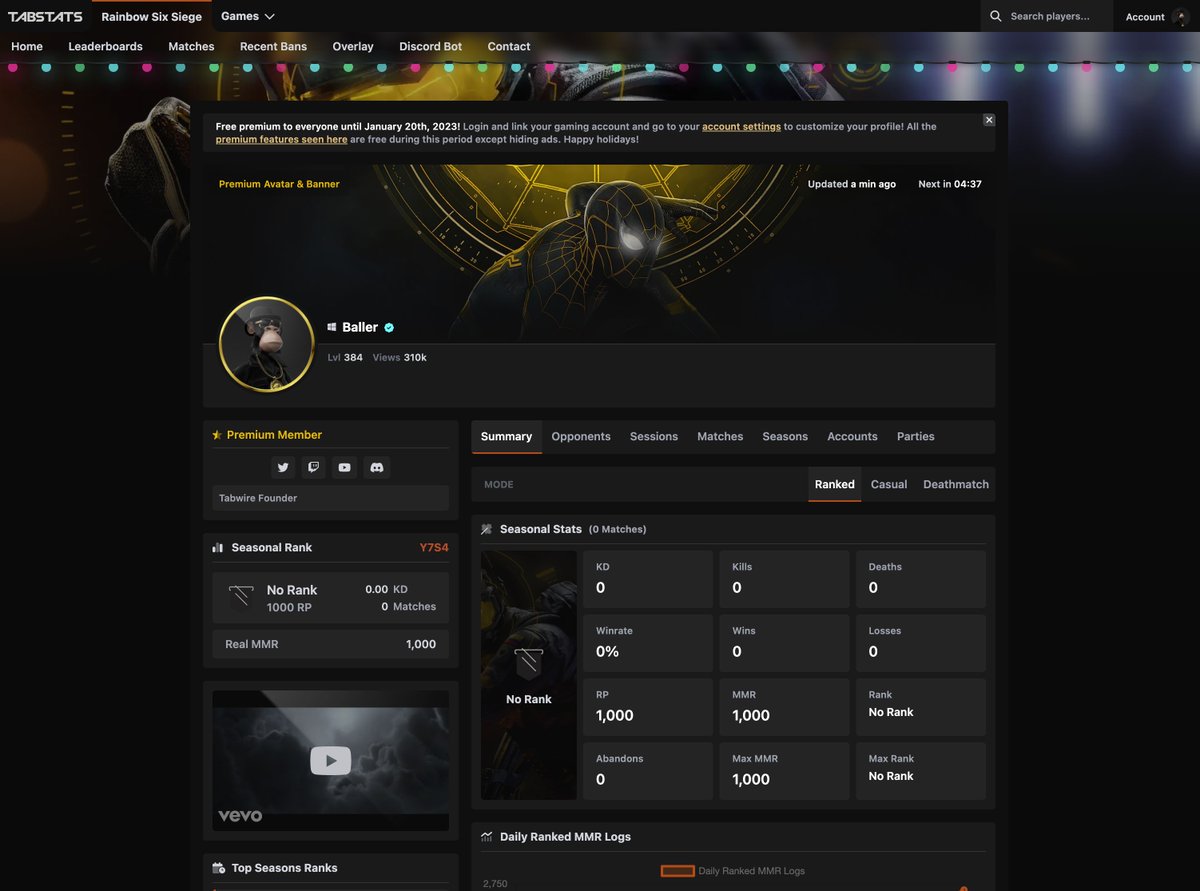Click the Daily Ranked MMR Logs chart icon
This screenshot has height=891, width=1200.
(487, 837)
